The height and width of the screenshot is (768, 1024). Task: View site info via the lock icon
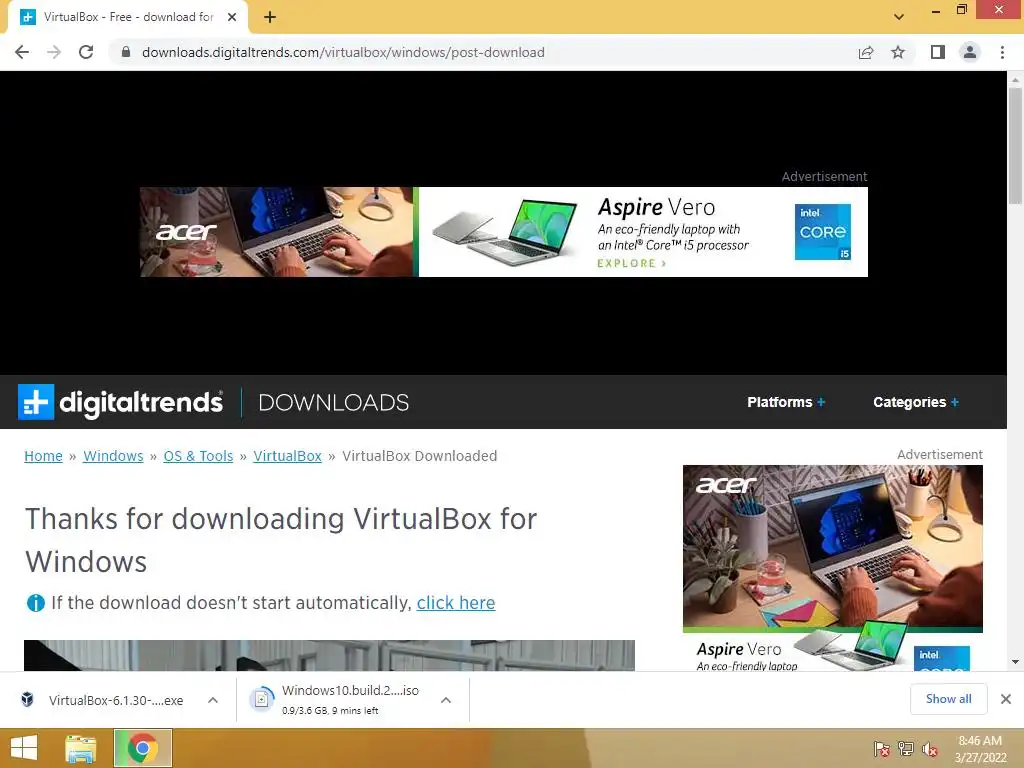pyautogui.click(x=126, y=52)
